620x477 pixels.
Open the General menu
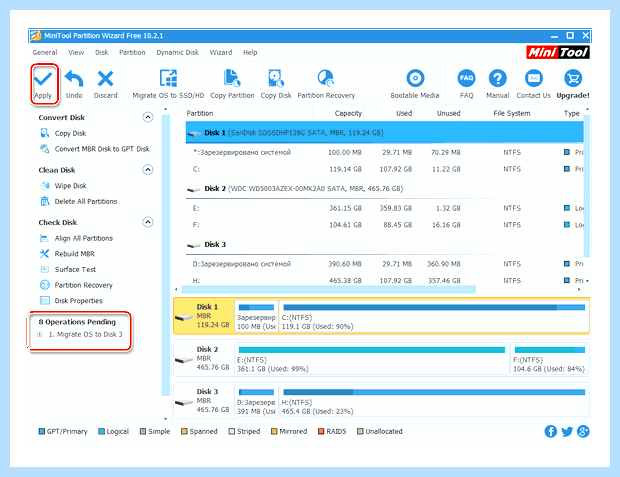45,53
